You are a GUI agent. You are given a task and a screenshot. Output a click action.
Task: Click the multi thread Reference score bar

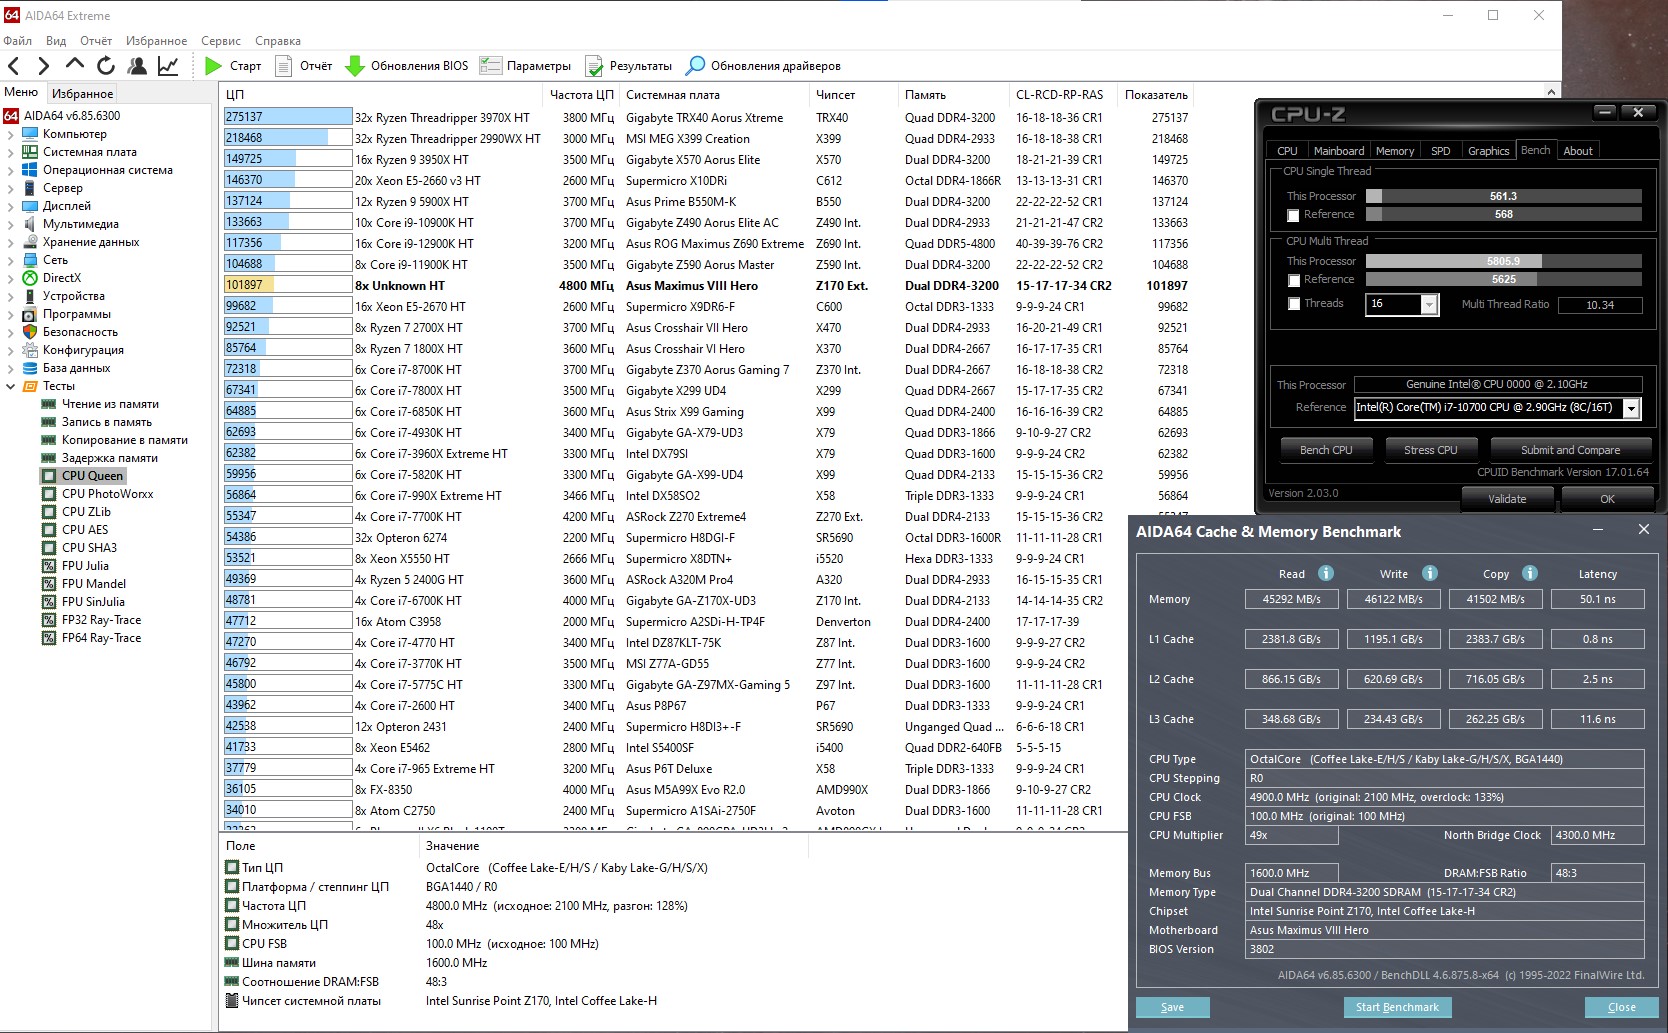point(1504,280)
